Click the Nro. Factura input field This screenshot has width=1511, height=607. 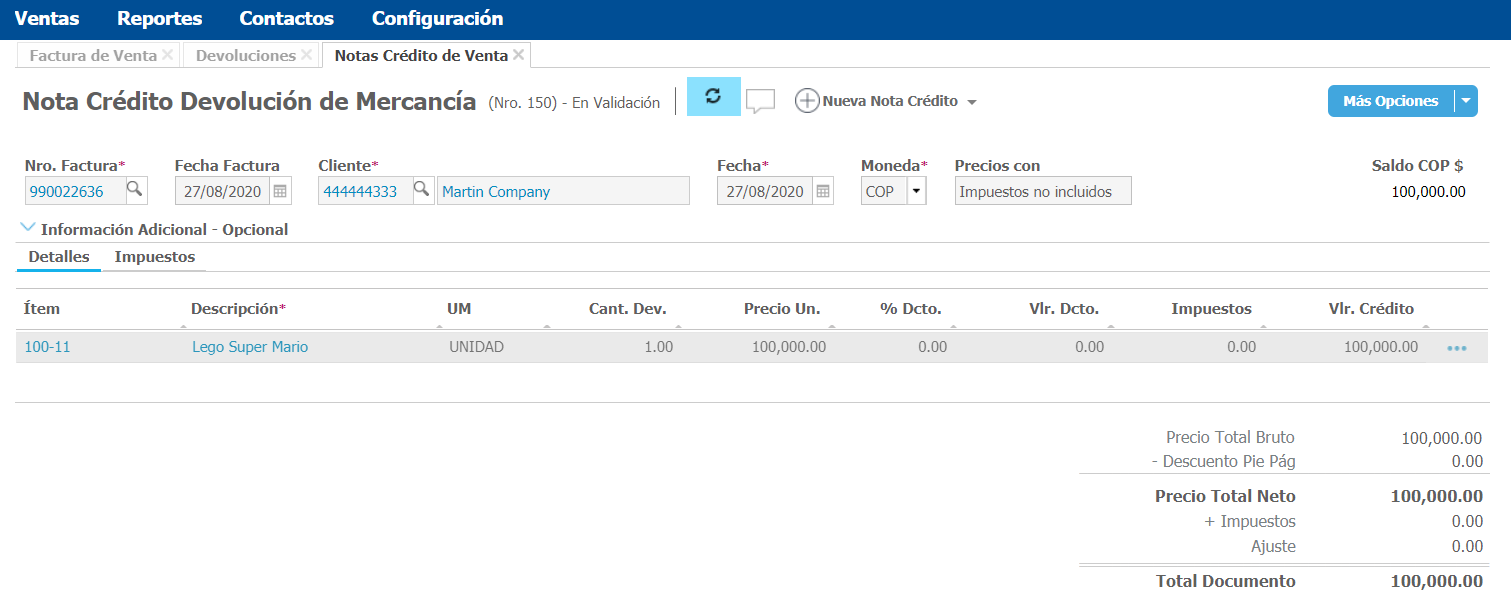[74, 191]
